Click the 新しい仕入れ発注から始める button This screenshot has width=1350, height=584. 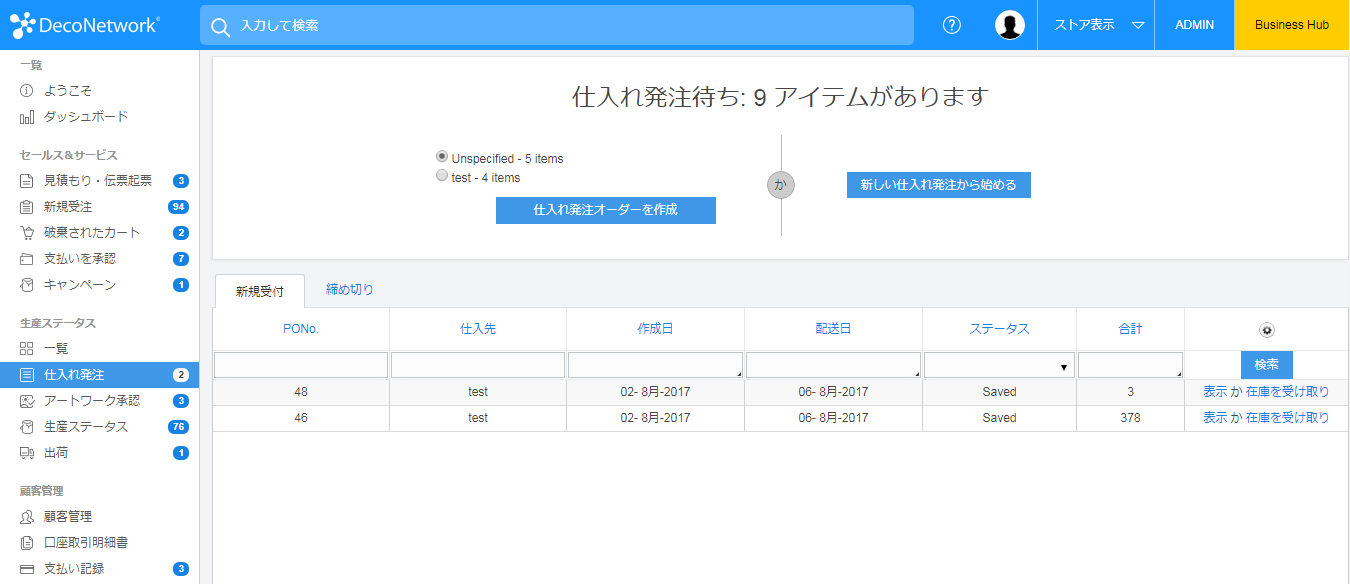pyautogui.click(x=938, y=185)
